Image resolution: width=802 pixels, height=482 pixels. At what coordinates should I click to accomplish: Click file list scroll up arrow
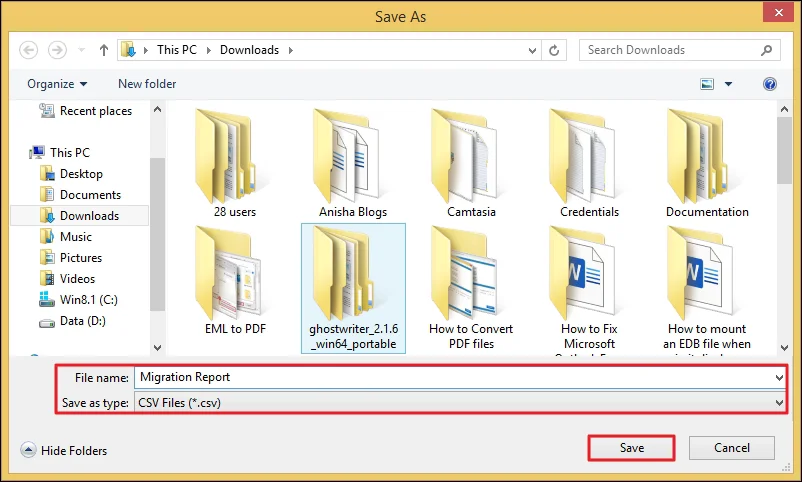pyautogui.click(x=784, y=109)
